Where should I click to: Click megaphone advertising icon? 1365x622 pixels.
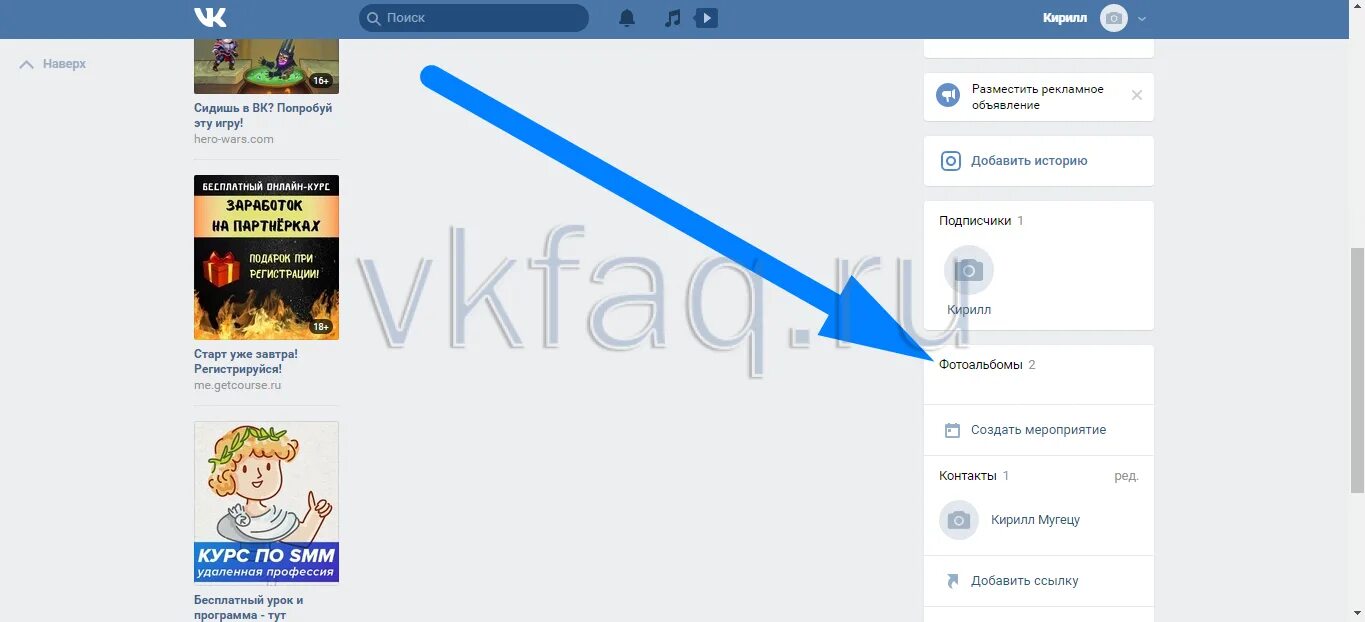pyautogui.click(x=948, y=95)
